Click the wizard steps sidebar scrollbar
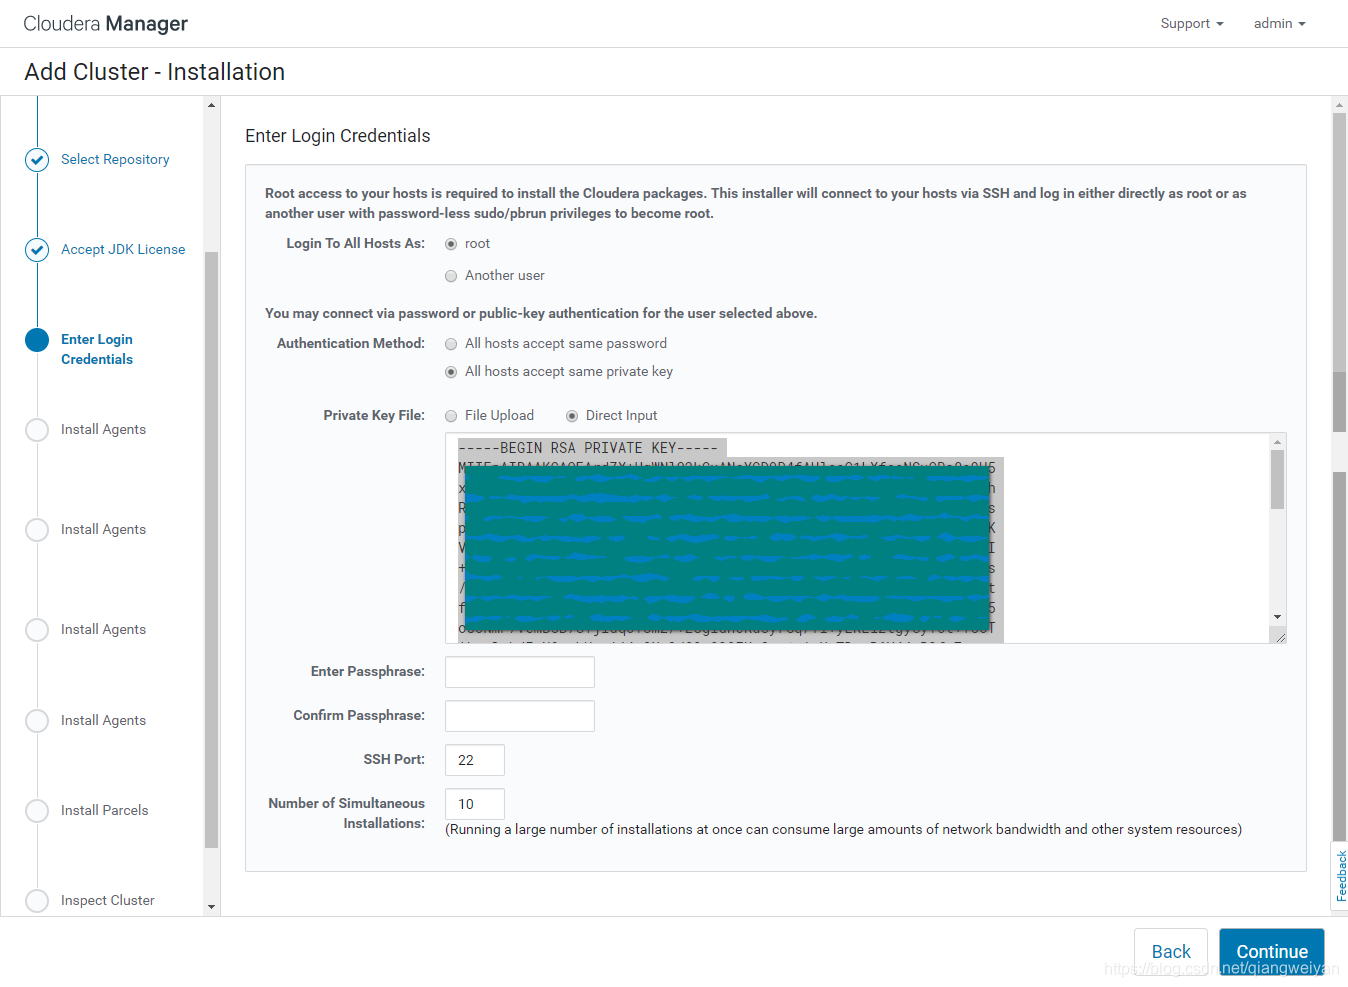This screenshot has width=1348, height=987. (211, 550)
